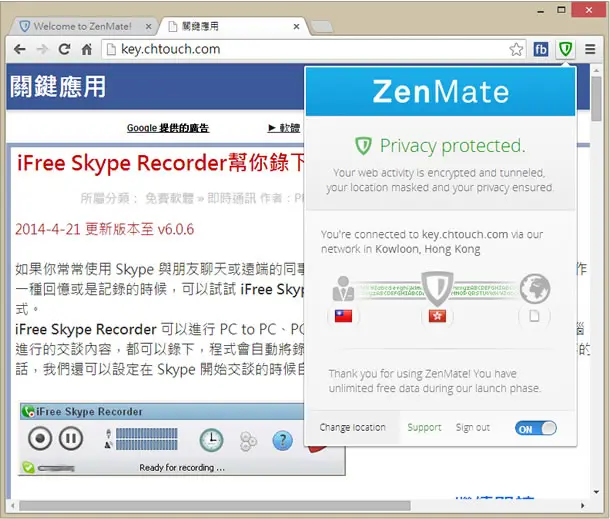
Task: Click the ZenMate shield extension icon
Action: pyautogui.click(x=565, y=49)
